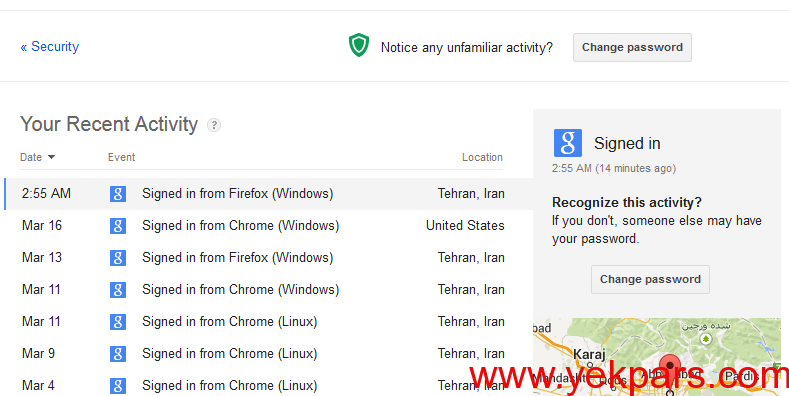Click the green security shield icon

[359, 45]
